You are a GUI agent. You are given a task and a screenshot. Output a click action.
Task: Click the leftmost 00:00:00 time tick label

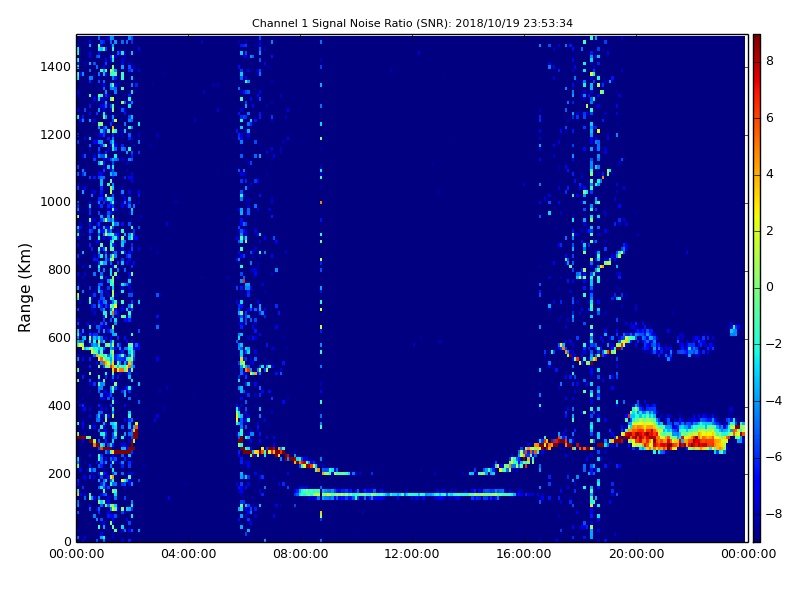click(x=77, y=554)
